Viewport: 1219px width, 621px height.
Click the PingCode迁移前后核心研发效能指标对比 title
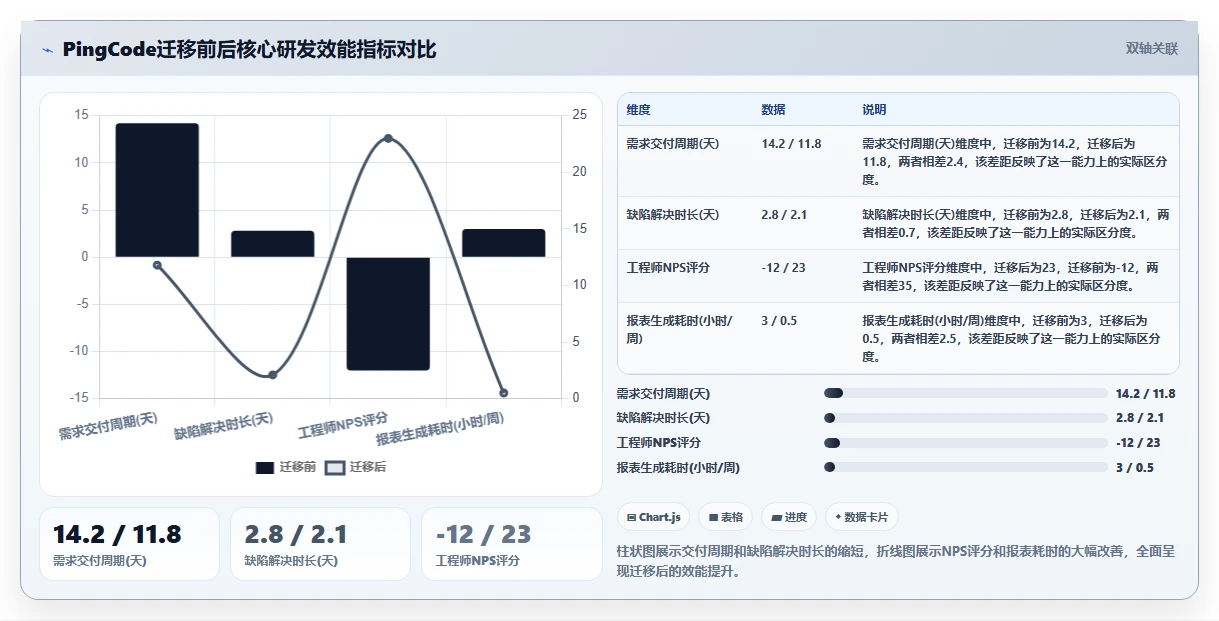coord(249,49)
